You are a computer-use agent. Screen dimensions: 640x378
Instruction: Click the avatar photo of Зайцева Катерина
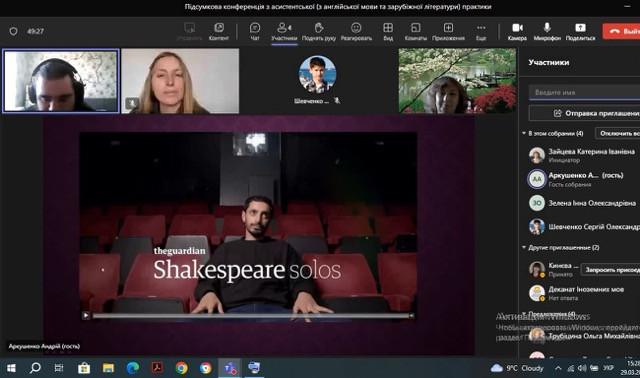[x=537, y=155]
